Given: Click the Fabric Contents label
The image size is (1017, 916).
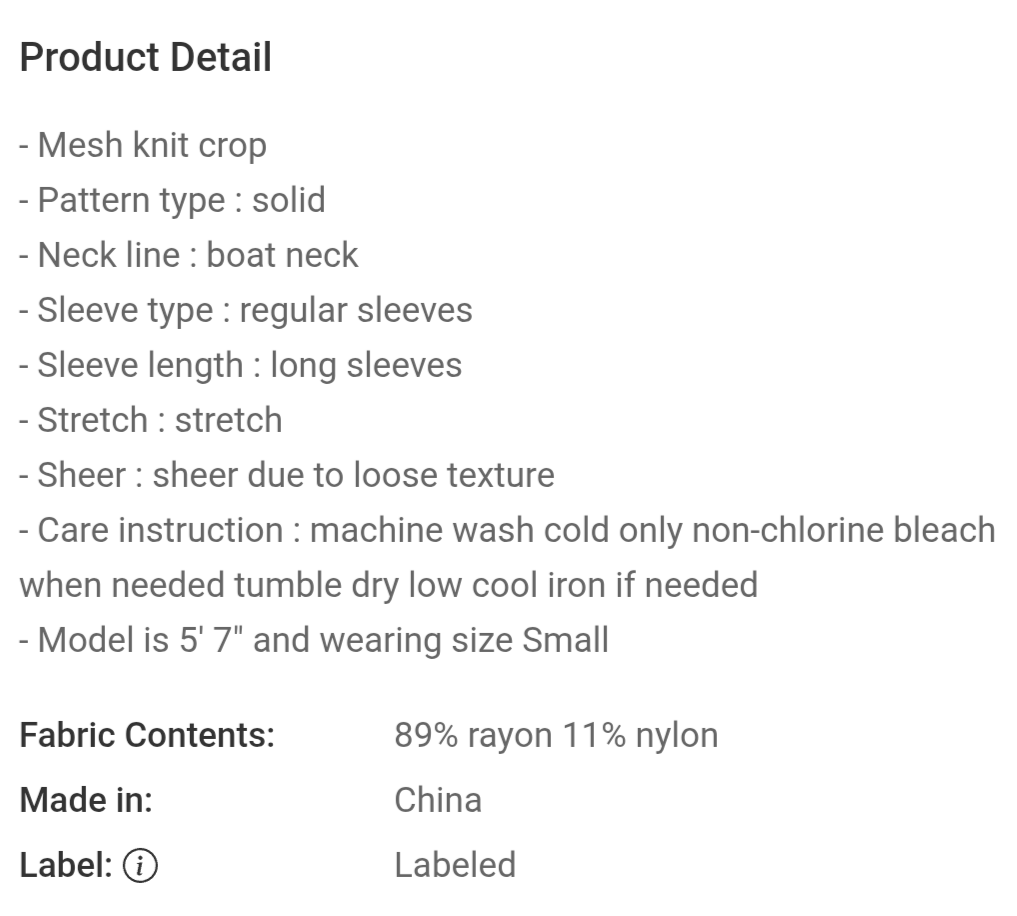Looking at the screenshot, I should [147, 736].
